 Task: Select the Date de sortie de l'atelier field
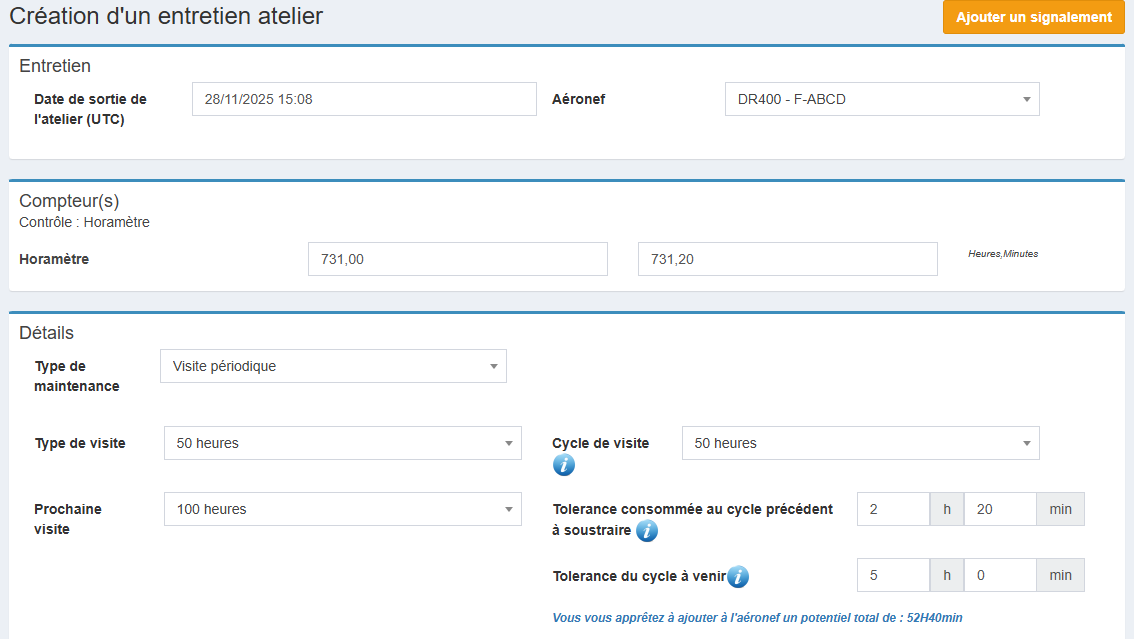(x=363, y=99)
